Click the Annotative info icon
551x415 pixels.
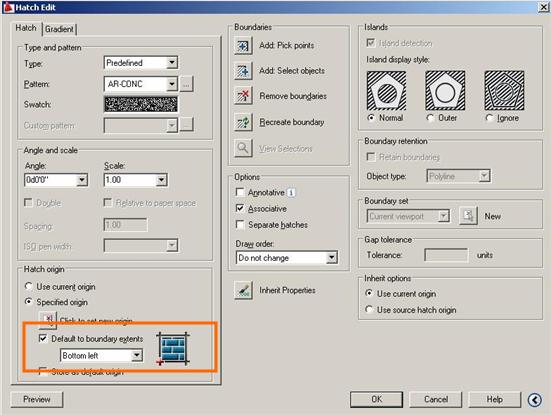[x=291, y=193]
